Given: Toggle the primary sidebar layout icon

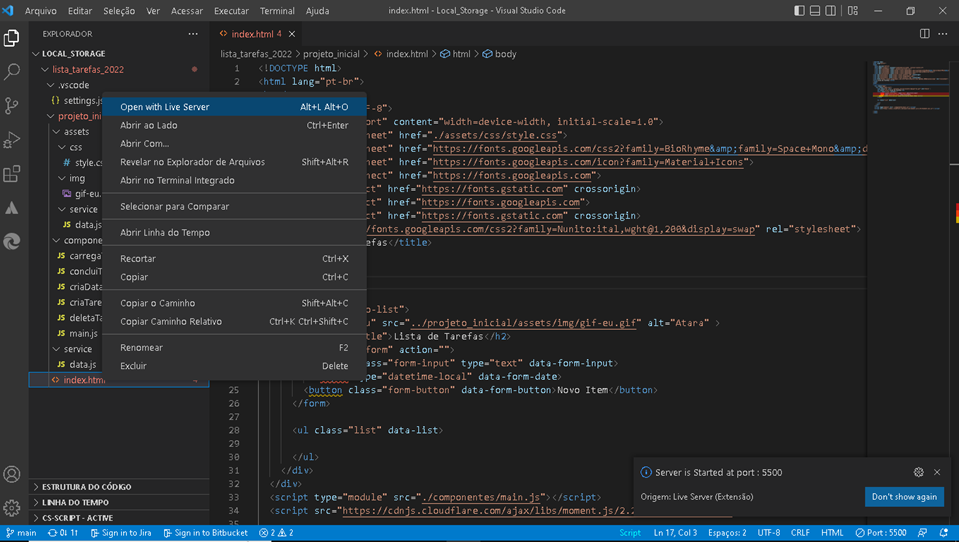Looking at the screenshot, I should (799, 10).
